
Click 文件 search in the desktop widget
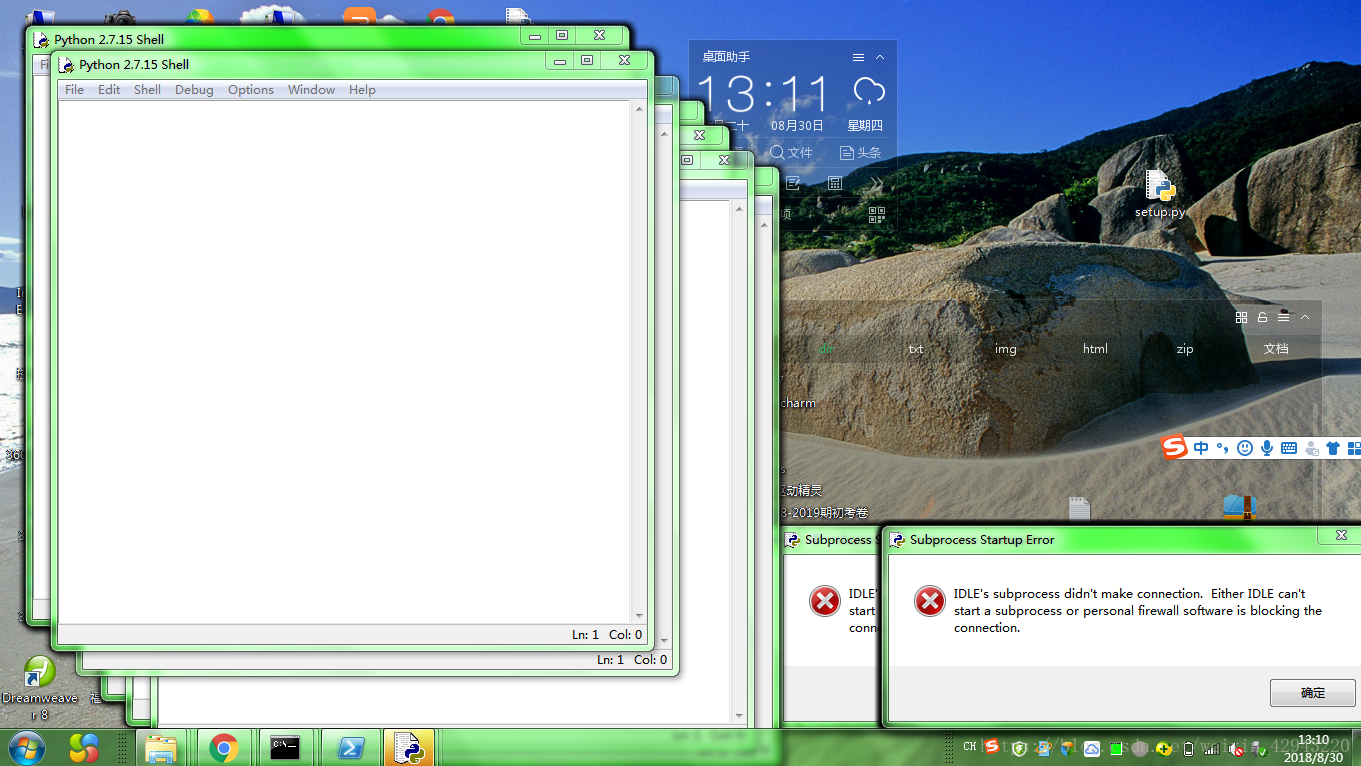tap(791, 153)
